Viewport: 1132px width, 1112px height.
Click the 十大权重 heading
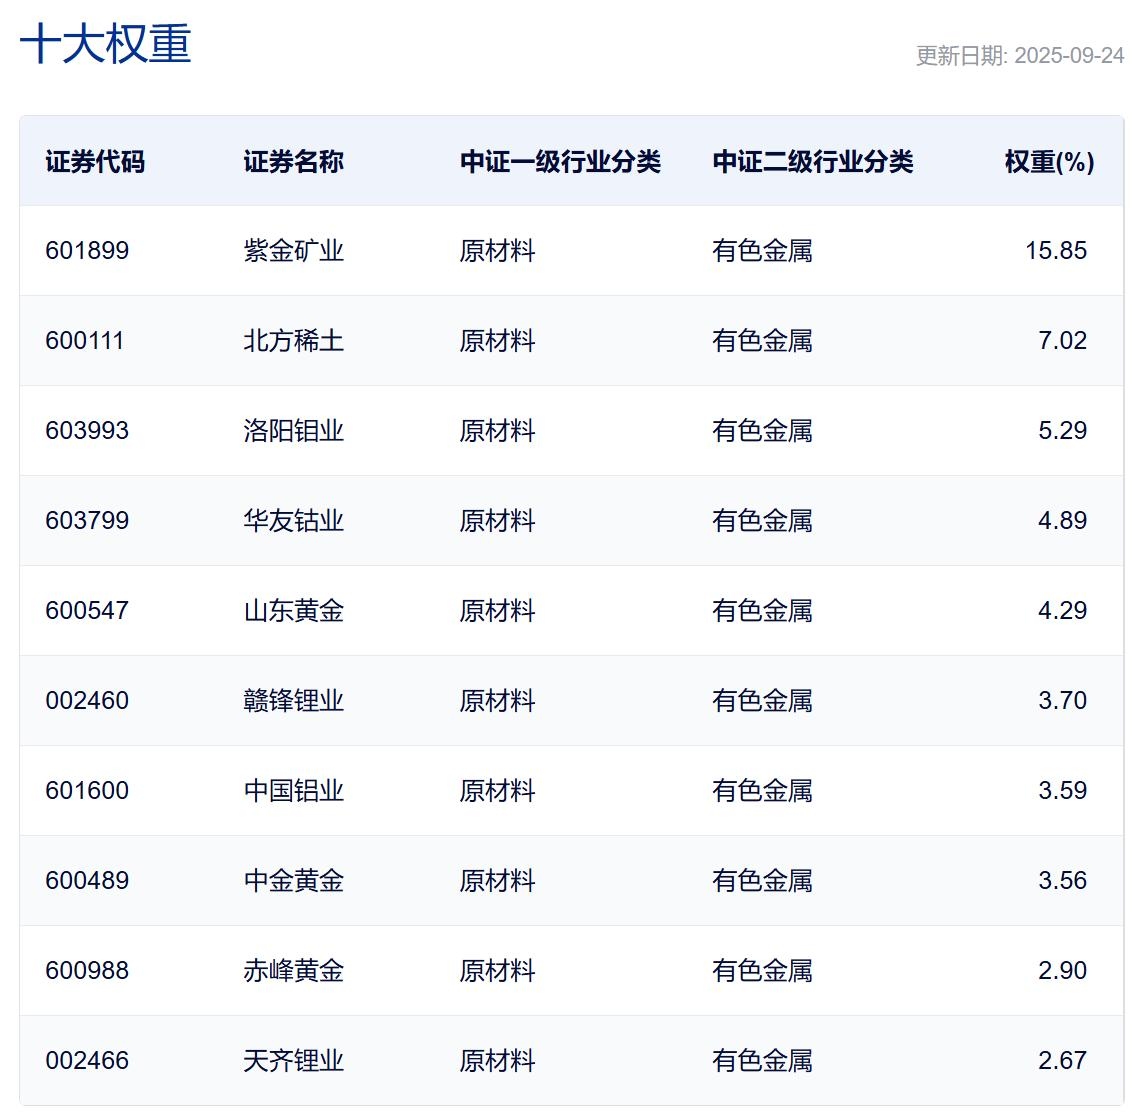[x=105, y=43]
